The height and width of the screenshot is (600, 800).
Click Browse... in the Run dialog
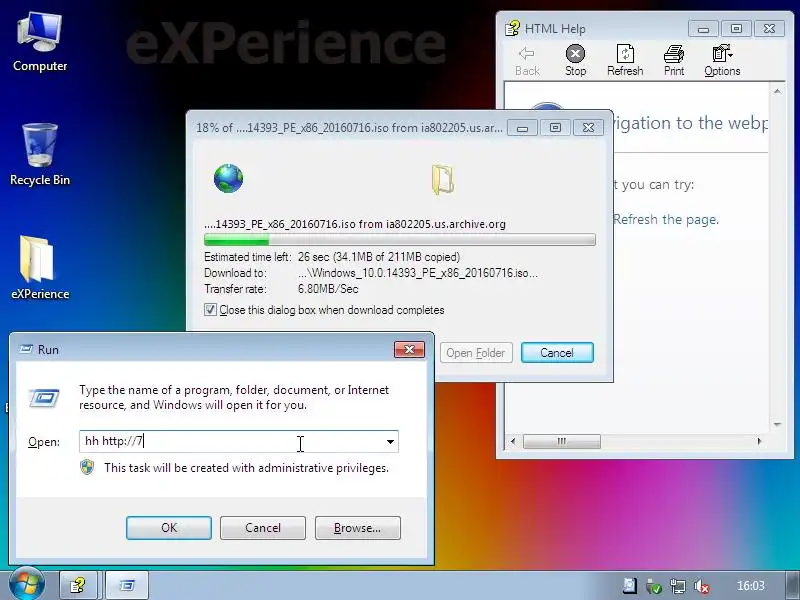358,528
